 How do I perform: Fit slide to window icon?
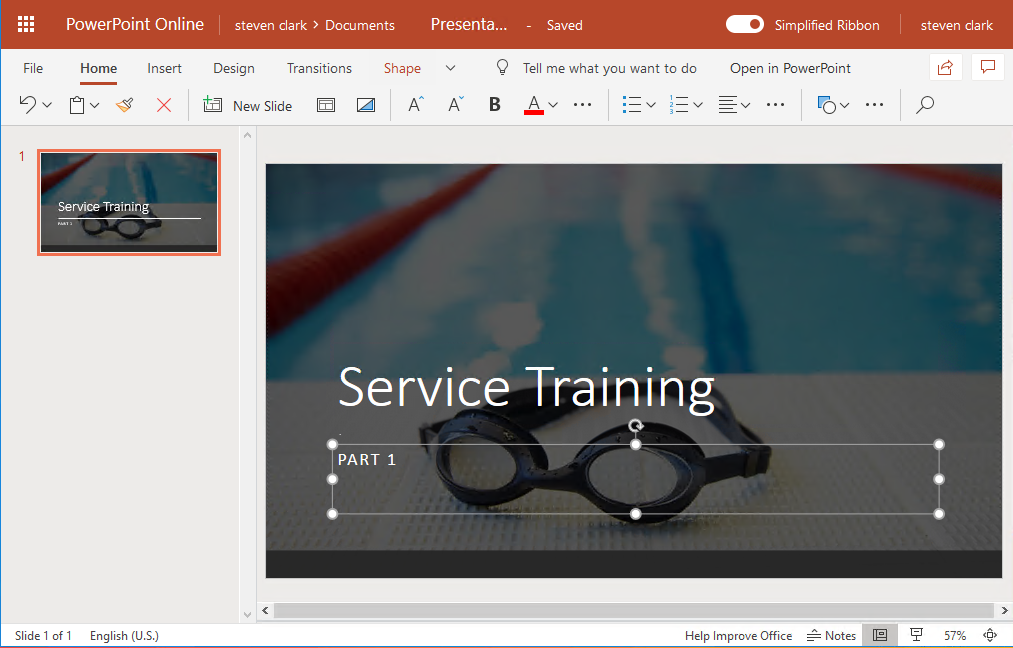(990, 635)
